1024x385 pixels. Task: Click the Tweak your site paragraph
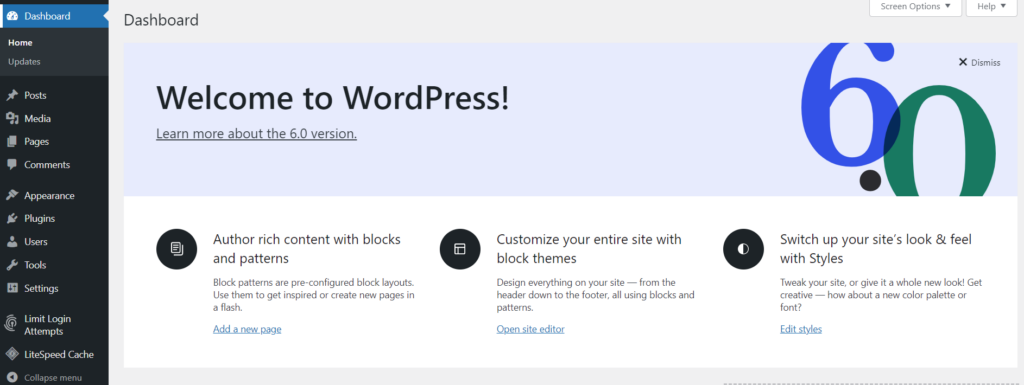(x=881, y=295)
